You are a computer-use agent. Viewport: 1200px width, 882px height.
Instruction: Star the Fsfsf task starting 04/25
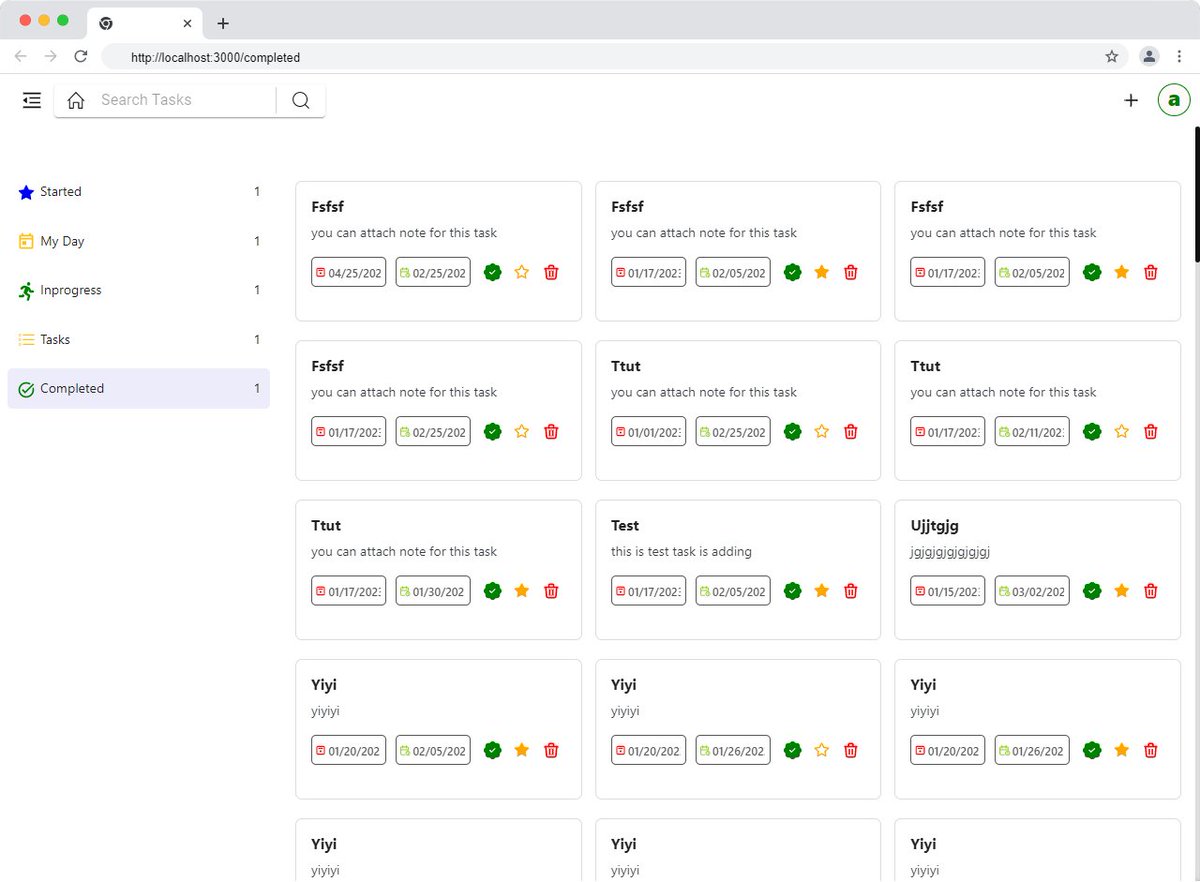point(522,272)
